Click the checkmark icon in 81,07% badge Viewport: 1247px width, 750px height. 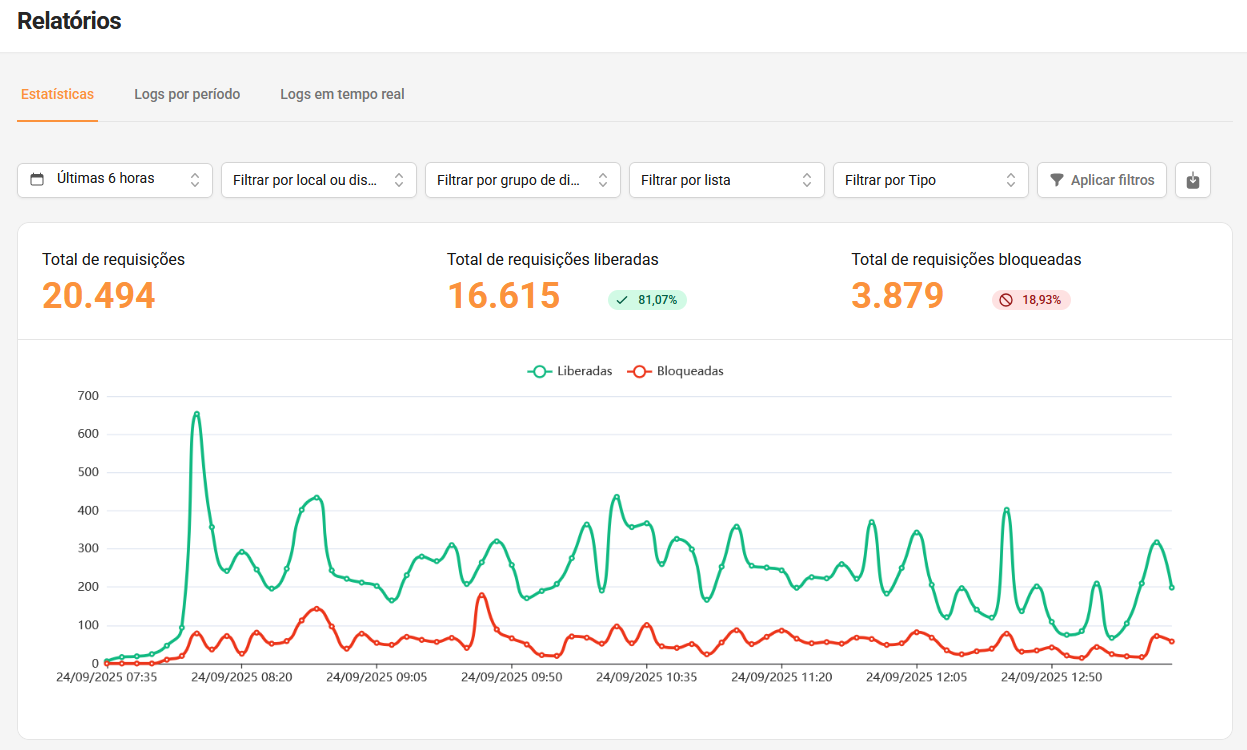[x=622, y=300]
